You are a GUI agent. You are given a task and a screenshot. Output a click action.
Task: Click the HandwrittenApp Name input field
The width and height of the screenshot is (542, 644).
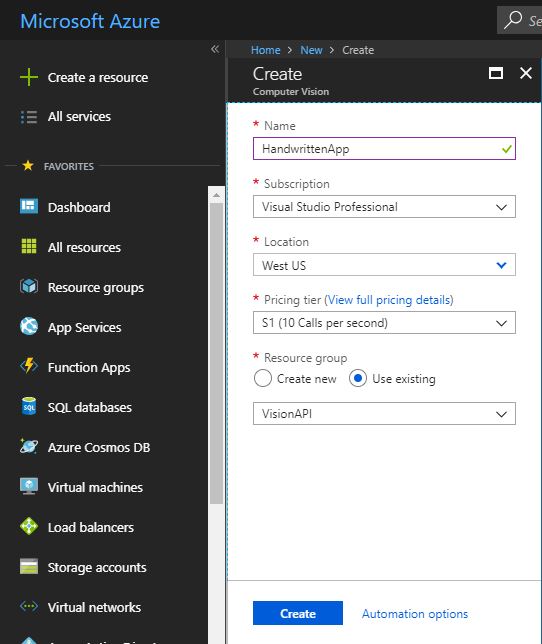(x=384, y=149)
